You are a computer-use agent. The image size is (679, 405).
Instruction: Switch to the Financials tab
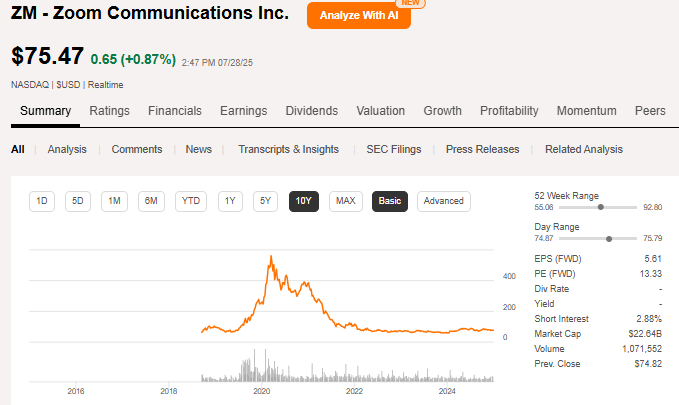click(x=175, y=111)
